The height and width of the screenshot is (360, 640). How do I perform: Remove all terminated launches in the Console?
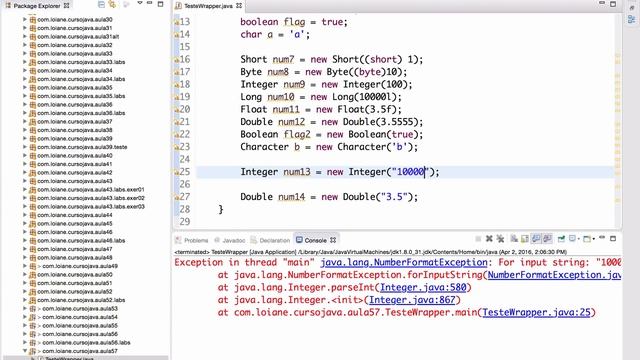tap(500, 239)
